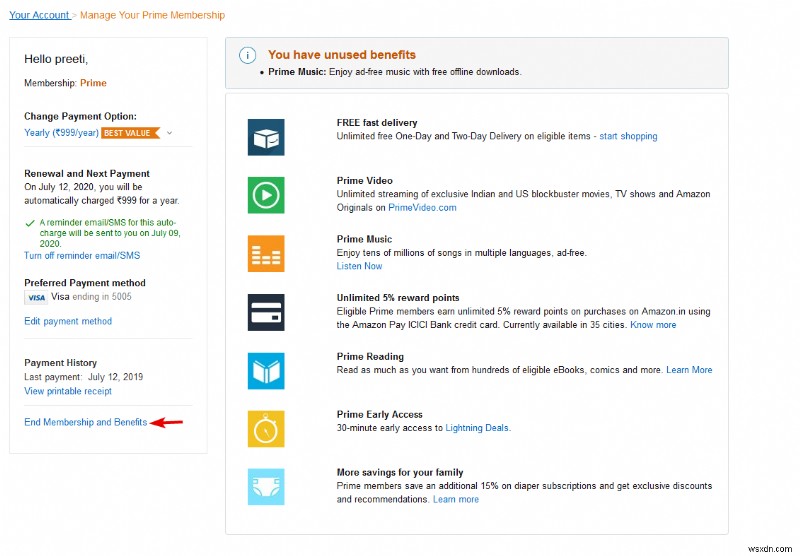This screenshot has height=556, width=800.
Task: Click the Prime Reading book icon
Action: click(x=266, y=371)
